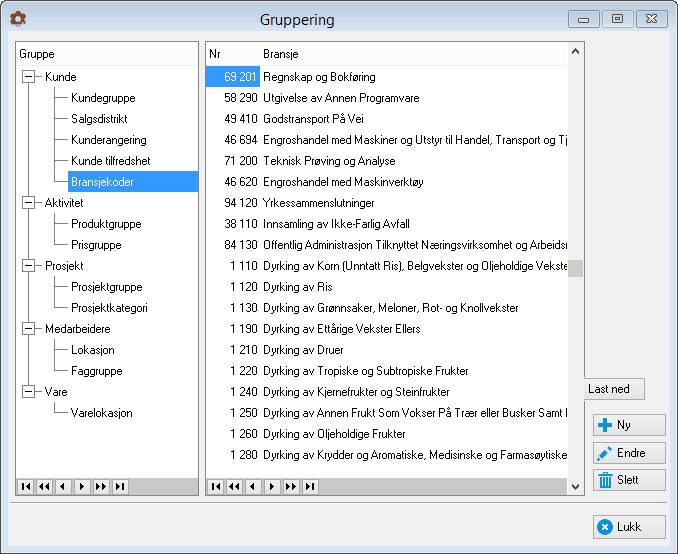The width and height of the screenshot is (678, 554).
Task: Select Salgsdistrikt in the tree
Action: click(x=99, y=118)
